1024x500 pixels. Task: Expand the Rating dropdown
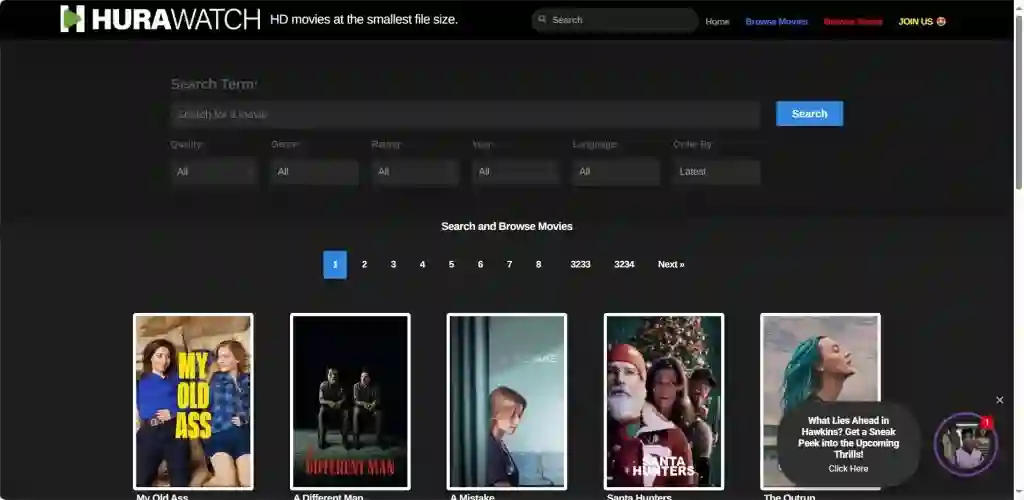pos(415,172)
